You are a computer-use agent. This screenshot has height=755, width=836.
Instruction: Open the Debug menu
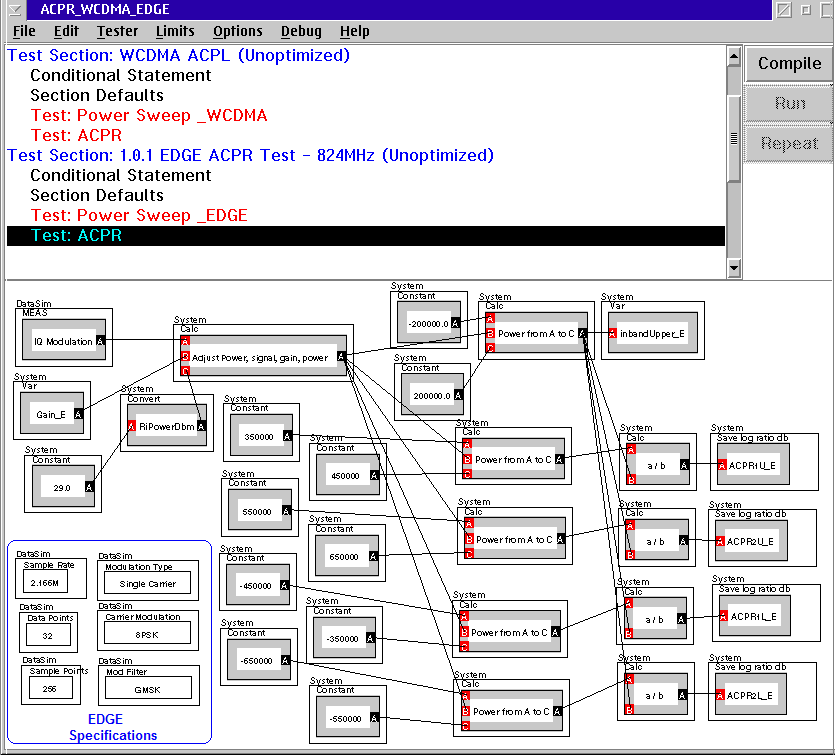[x=301, y=31]
